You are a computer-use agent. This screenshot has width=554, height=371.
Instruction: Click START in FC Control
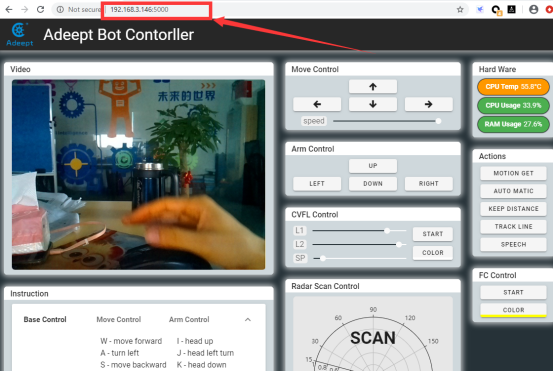(513, 292)
